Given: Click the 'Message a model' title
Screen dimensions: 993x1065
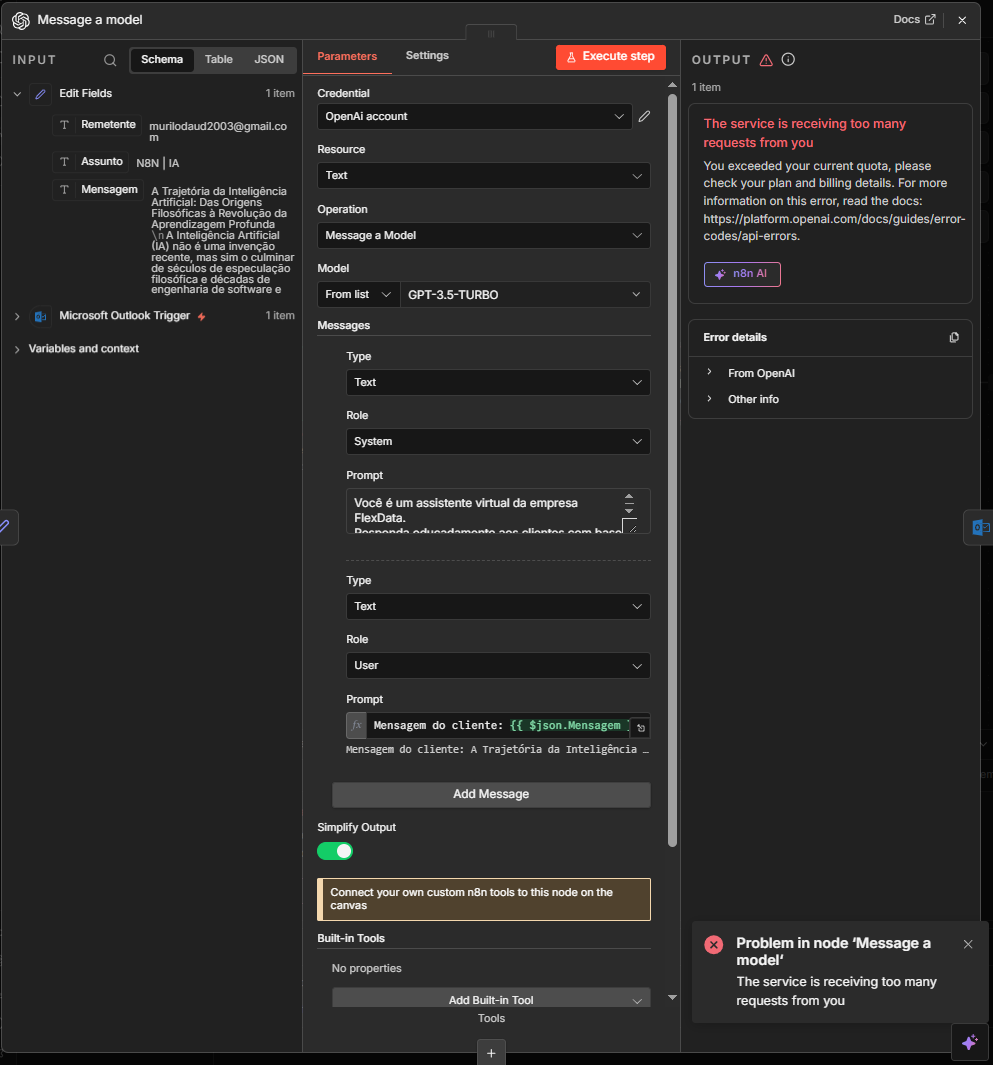Looking at the screenshot, I should coord(90,20).
